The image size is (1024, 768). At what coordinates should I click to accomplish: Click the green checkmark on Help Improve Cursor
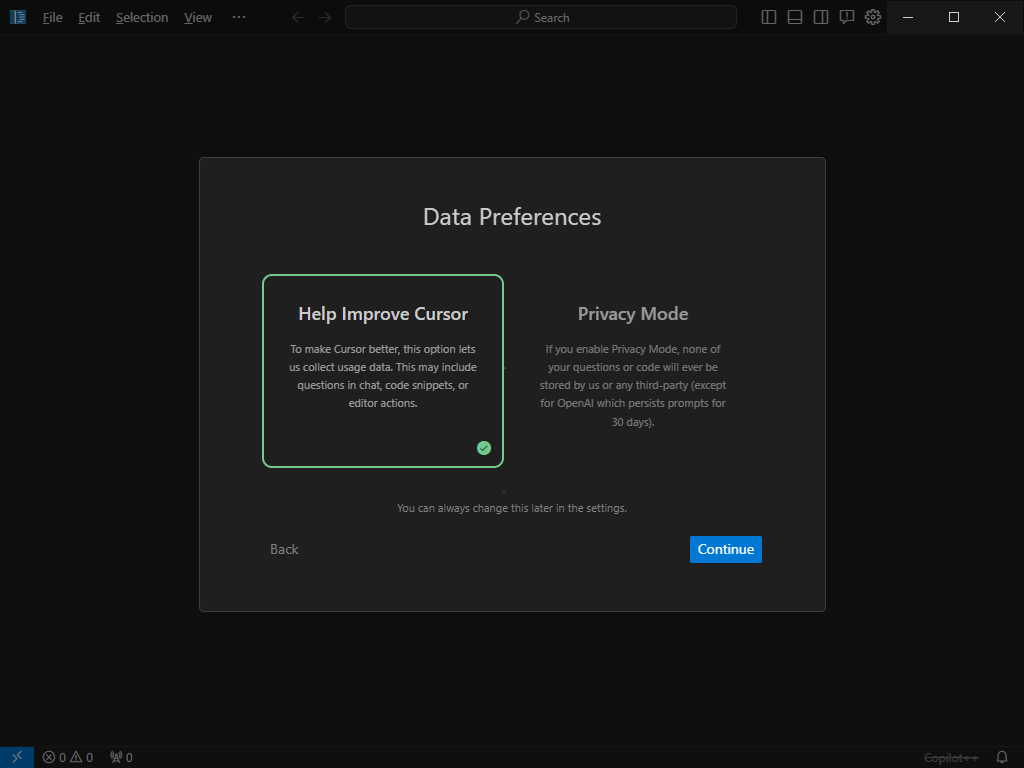click(x=484, y=448)
